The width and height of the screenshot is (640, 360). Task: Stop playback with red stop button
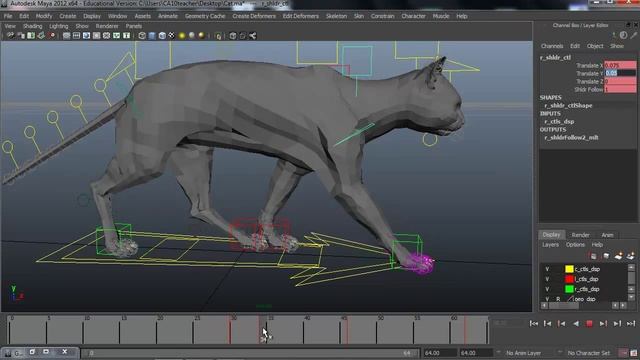coord(589,324)
